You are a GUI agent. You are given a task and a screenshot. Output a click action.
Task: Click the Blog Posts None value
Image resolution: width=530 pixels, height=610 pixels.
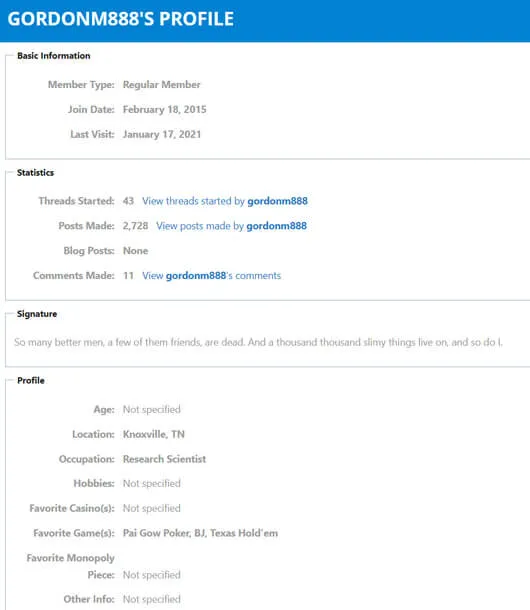(x=135, y=251)
